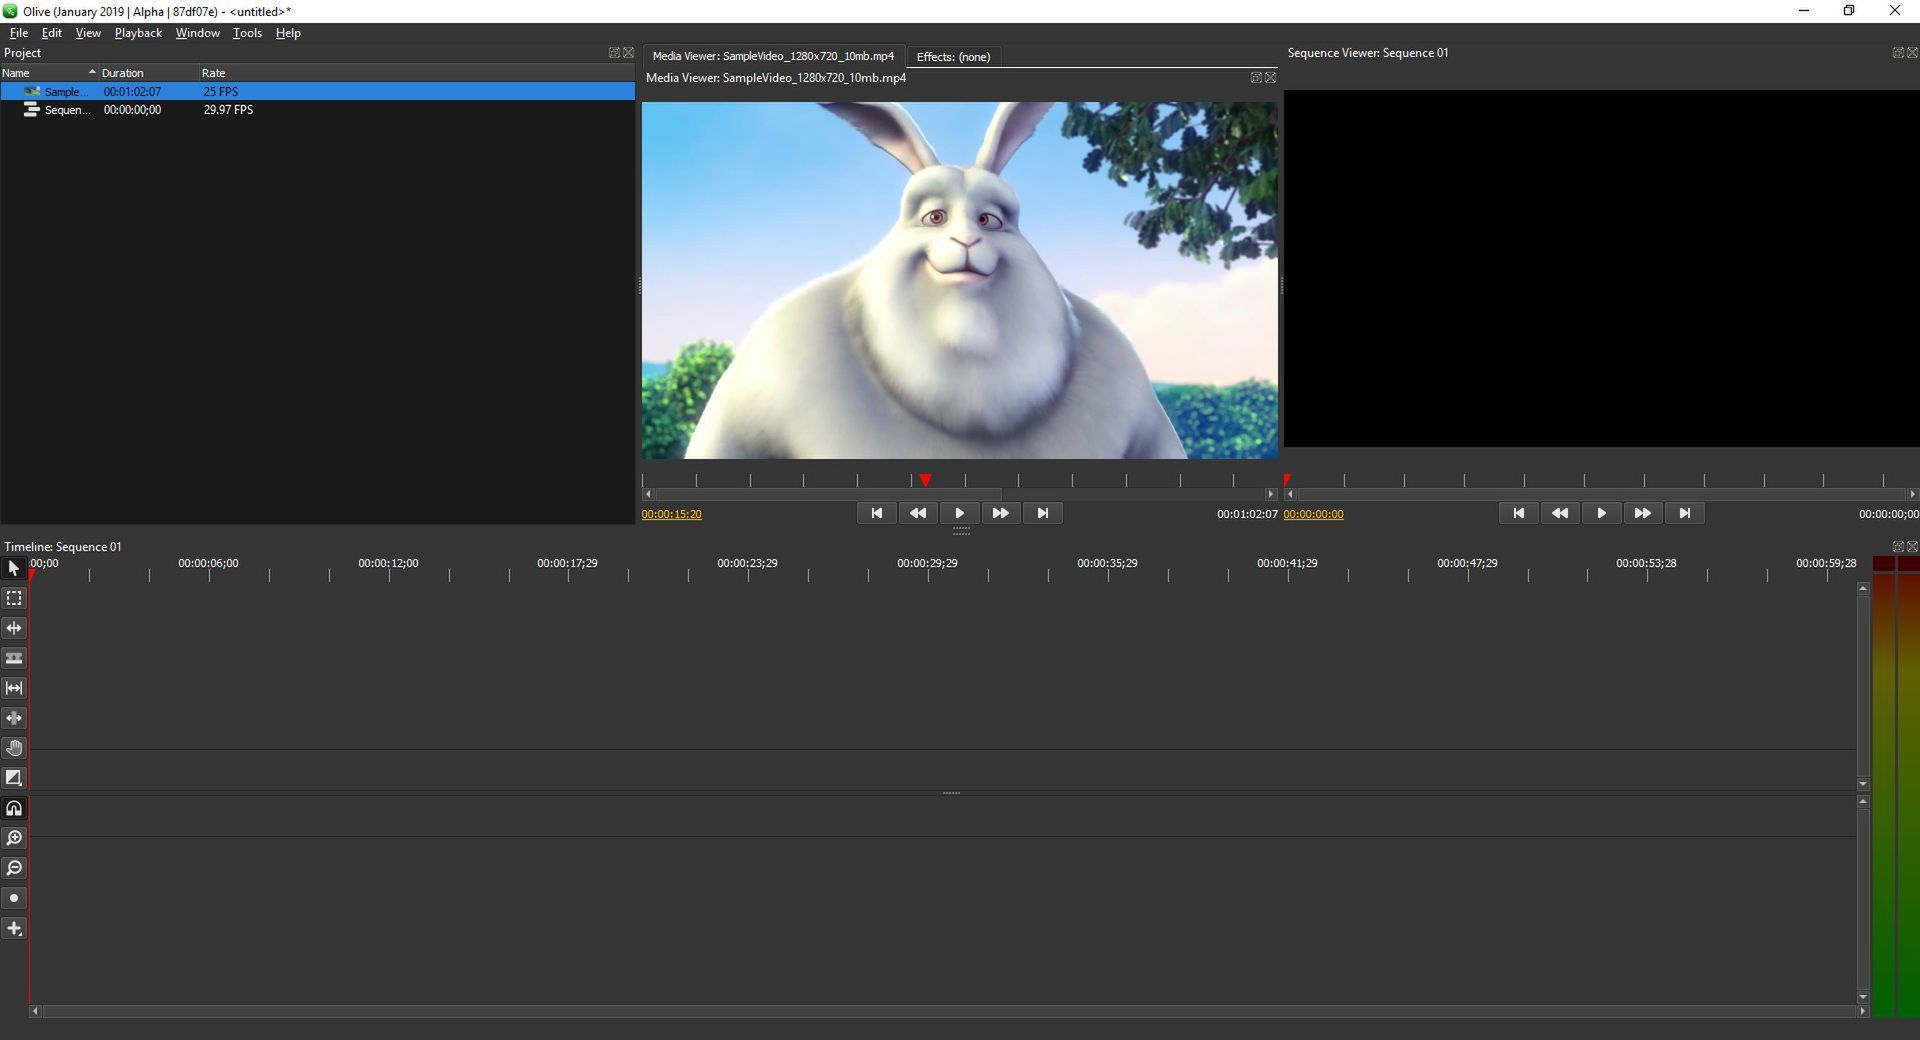Image resolution: width=1920 pixels, height=1040 pixels.
Task: Expand the Timeline panel pop-out icon
Action: click(x=1897, y=546)
